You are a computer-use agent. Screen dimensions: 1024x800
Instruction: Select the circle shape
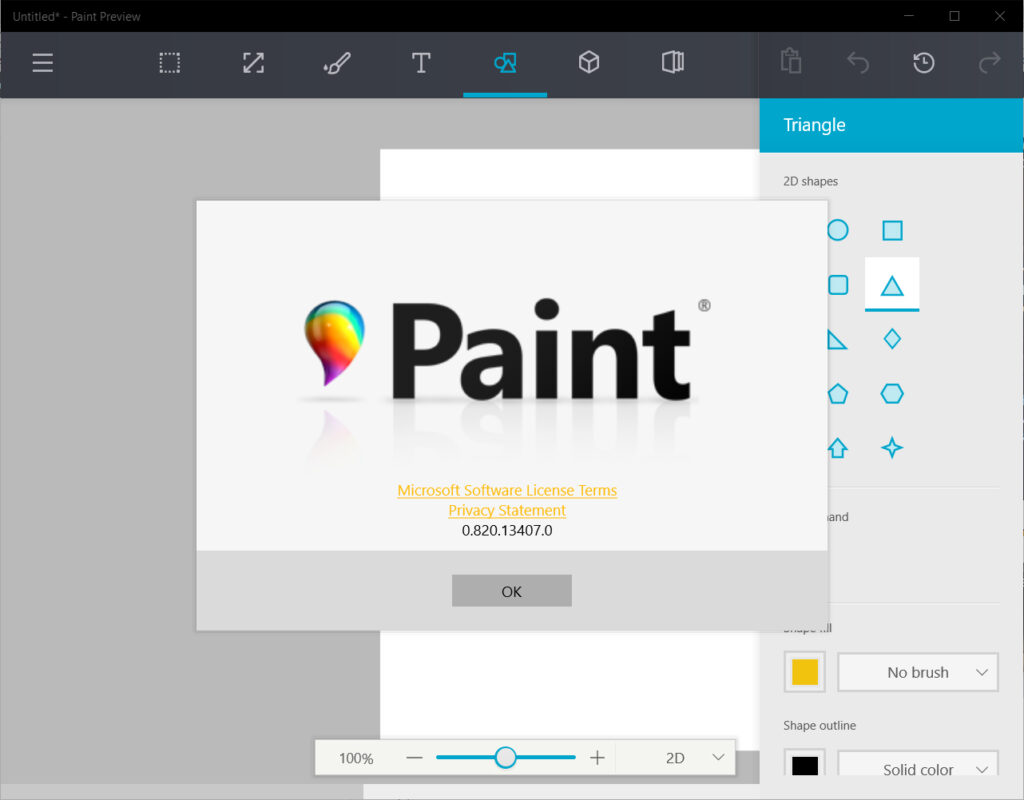pos(838,231)
